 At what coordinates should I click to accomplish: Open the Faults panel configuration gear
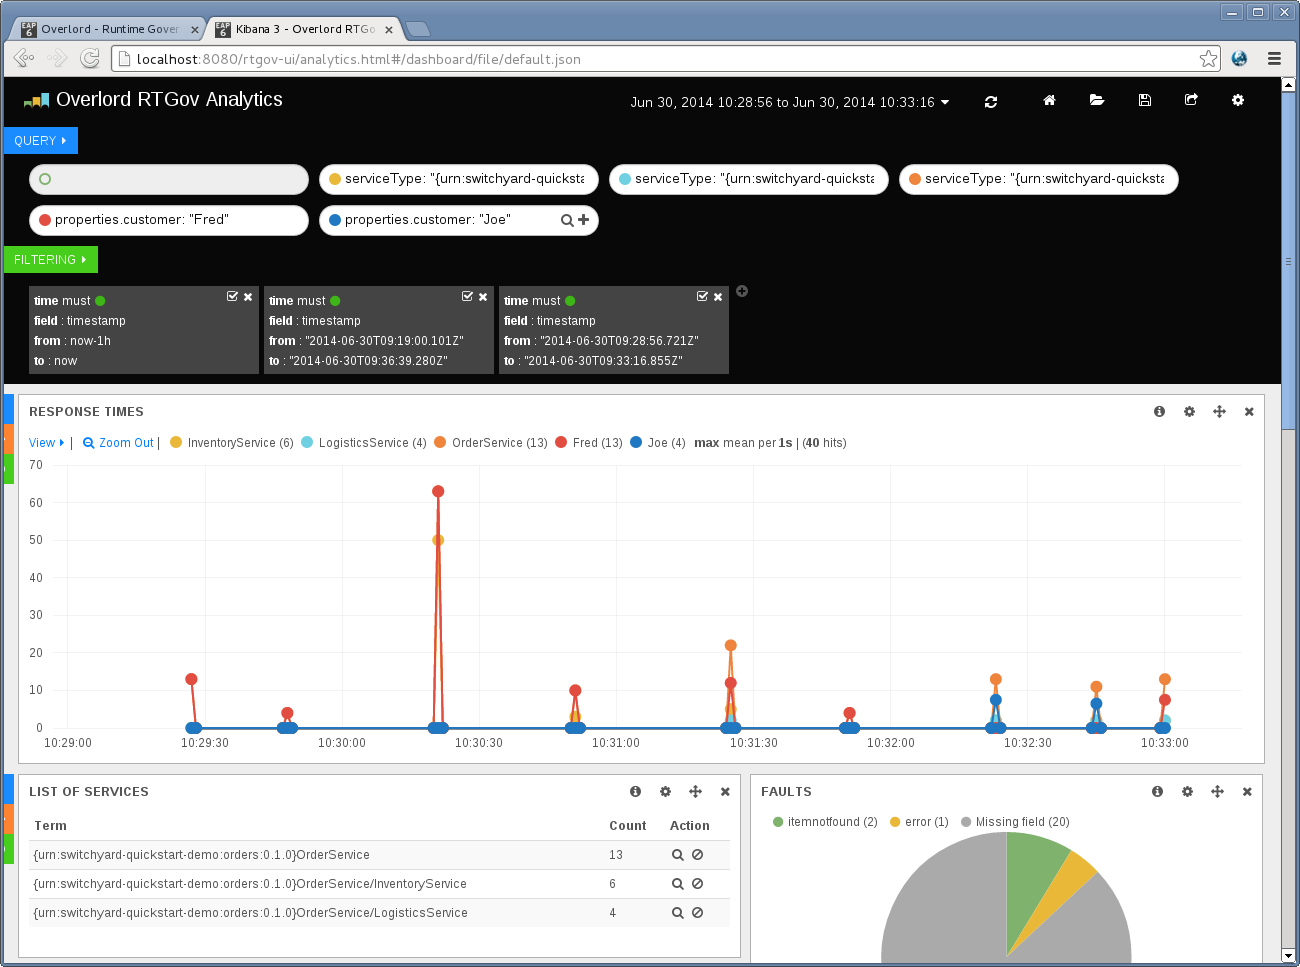coord(1187,791)
